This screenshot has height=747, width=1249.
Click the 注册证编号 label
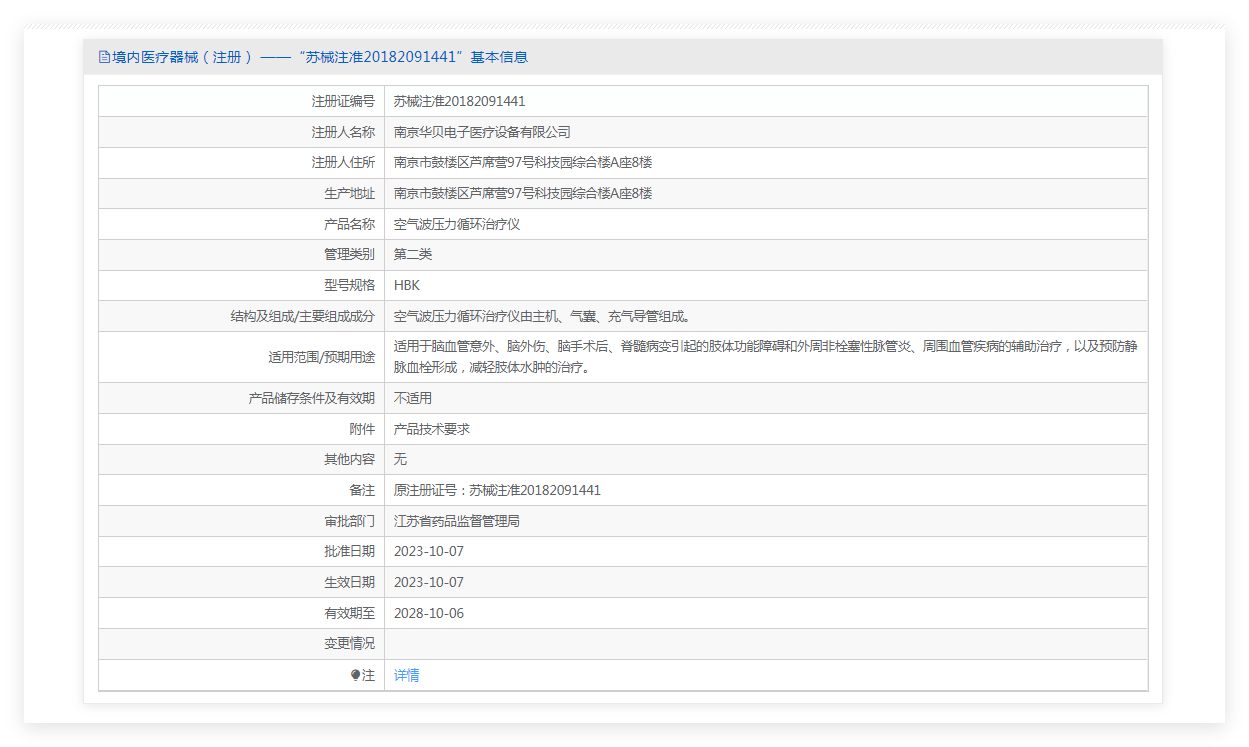point(343,101)
